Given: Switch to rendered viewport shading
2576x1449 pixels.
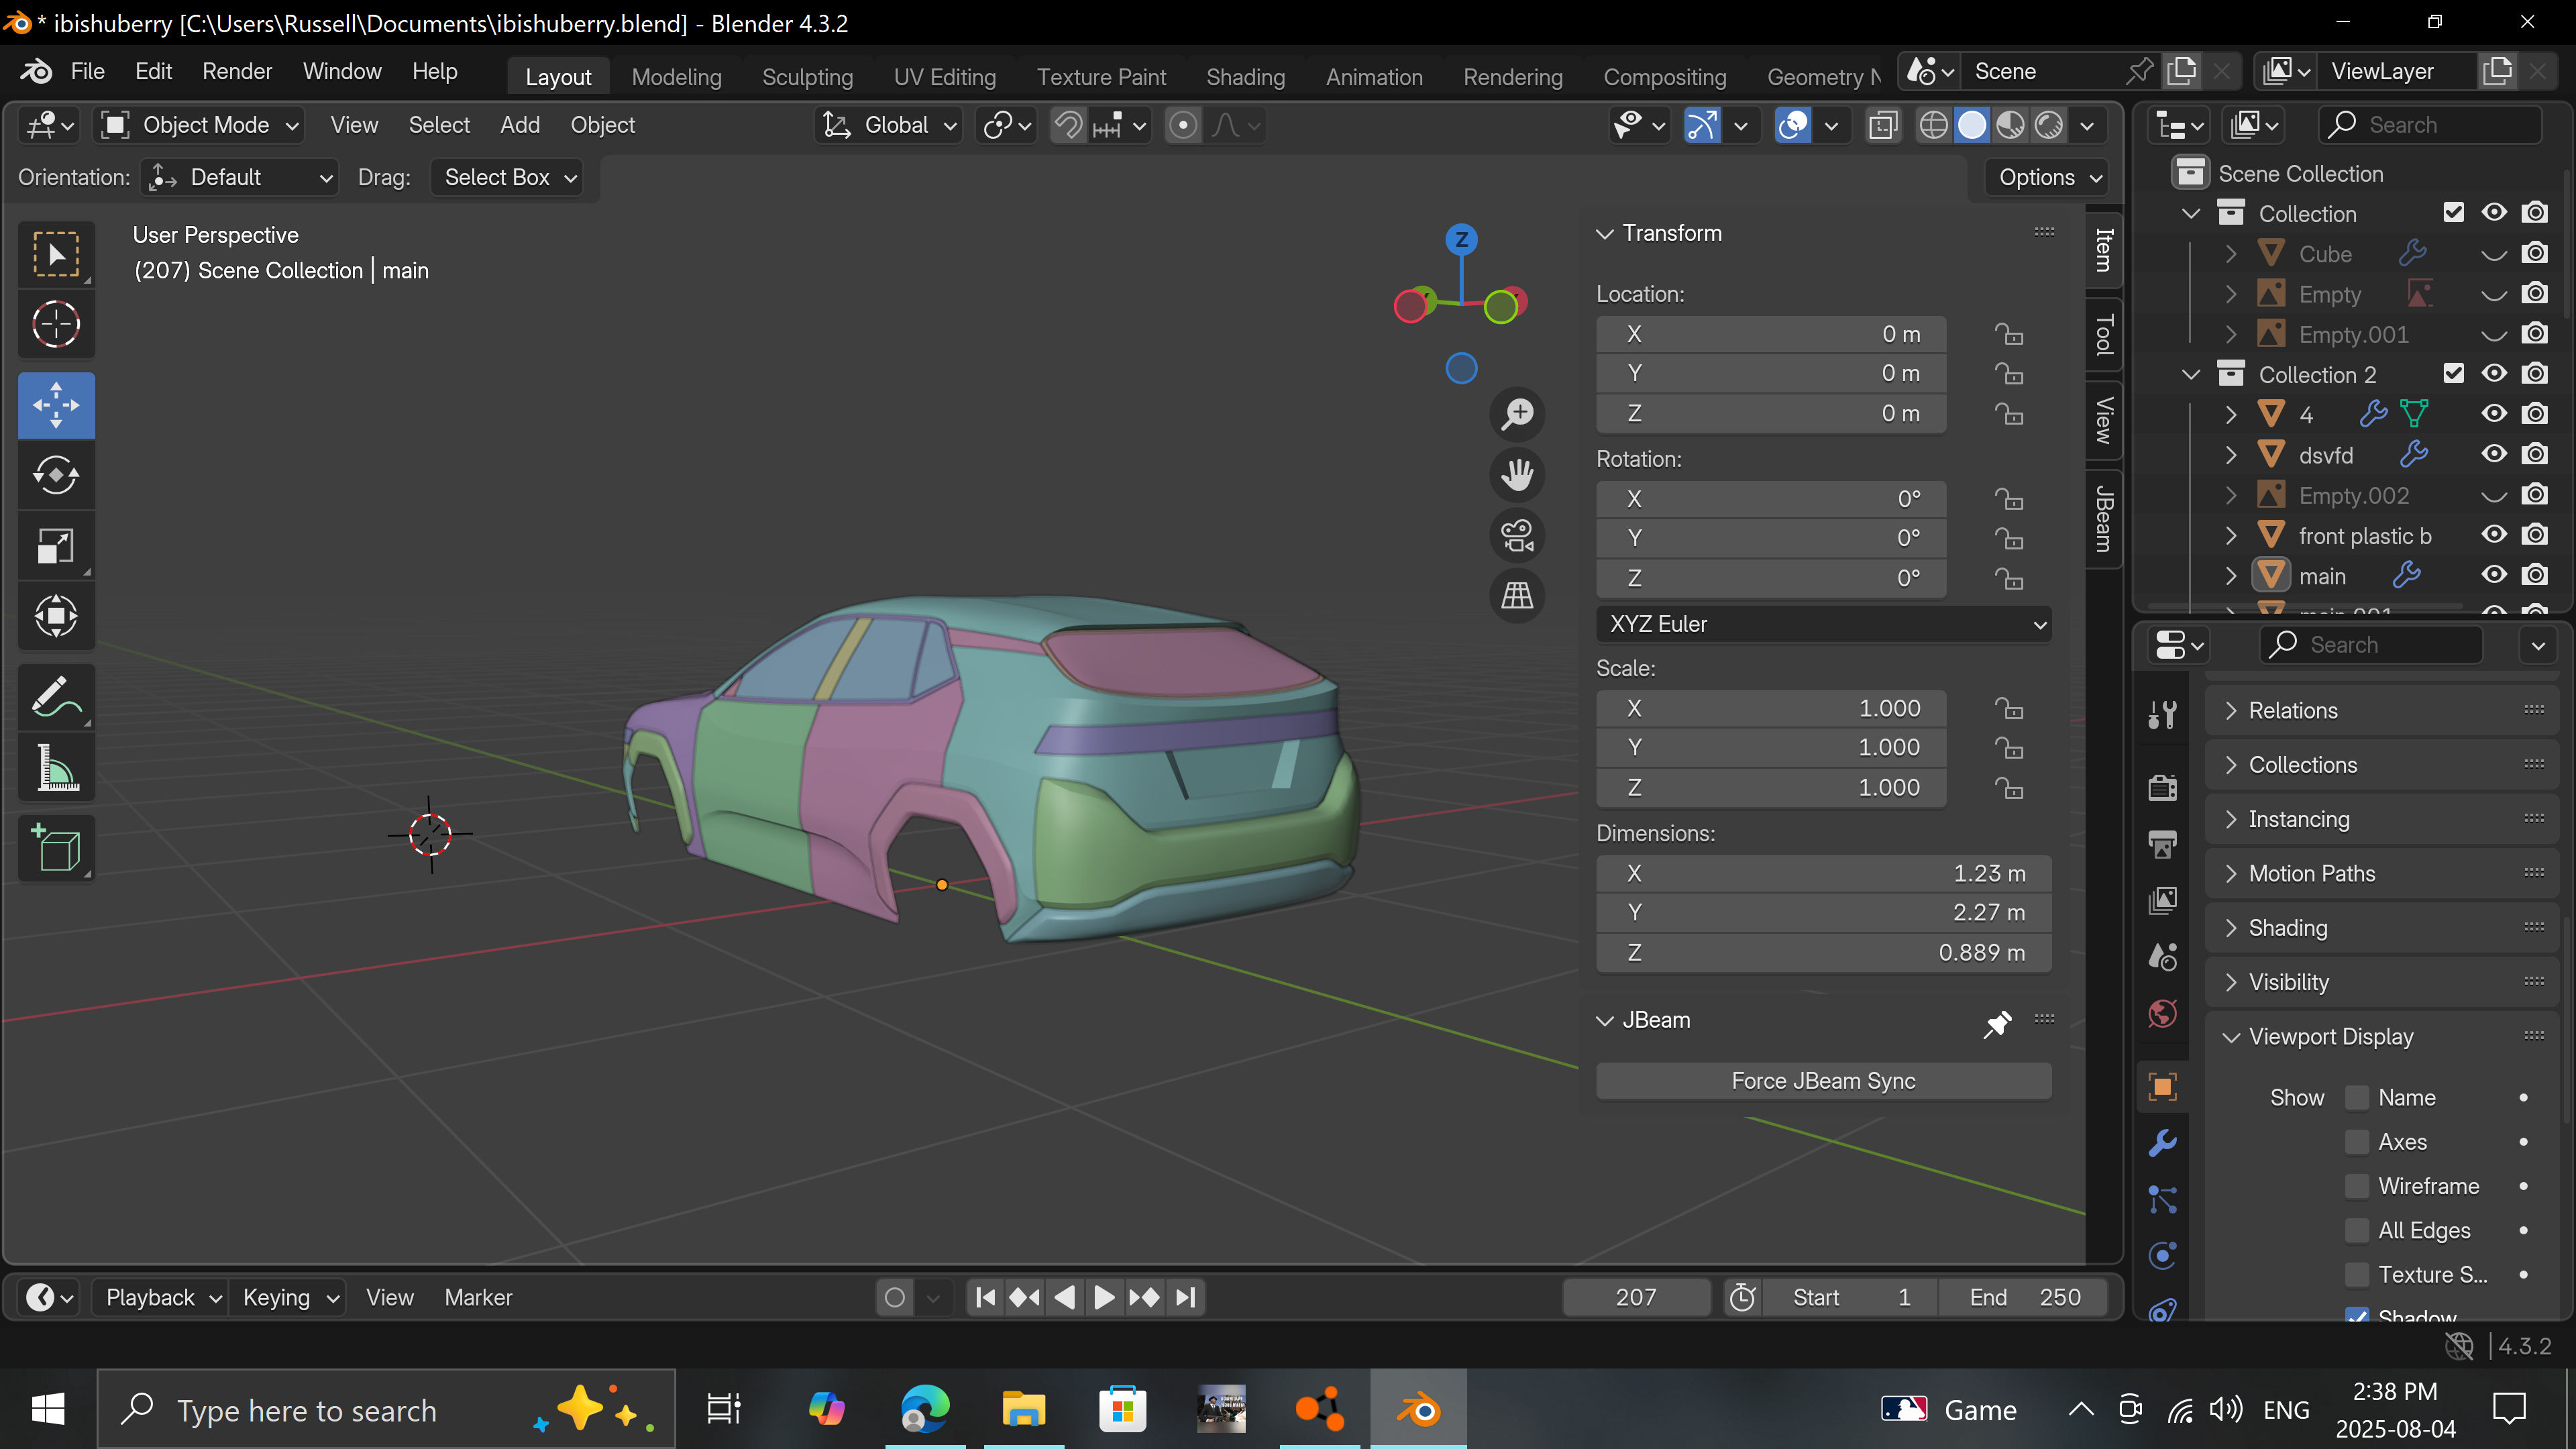Looking at the screenshot, I should click(2049, 125).
